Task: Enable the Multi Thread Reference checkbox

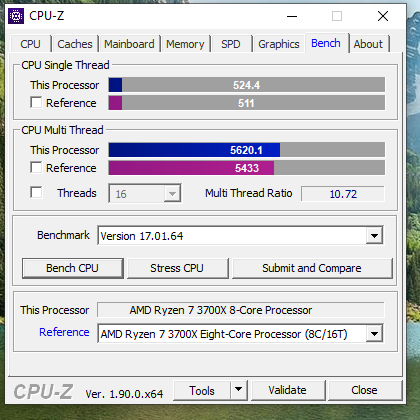Action: (x=36, y=167)
